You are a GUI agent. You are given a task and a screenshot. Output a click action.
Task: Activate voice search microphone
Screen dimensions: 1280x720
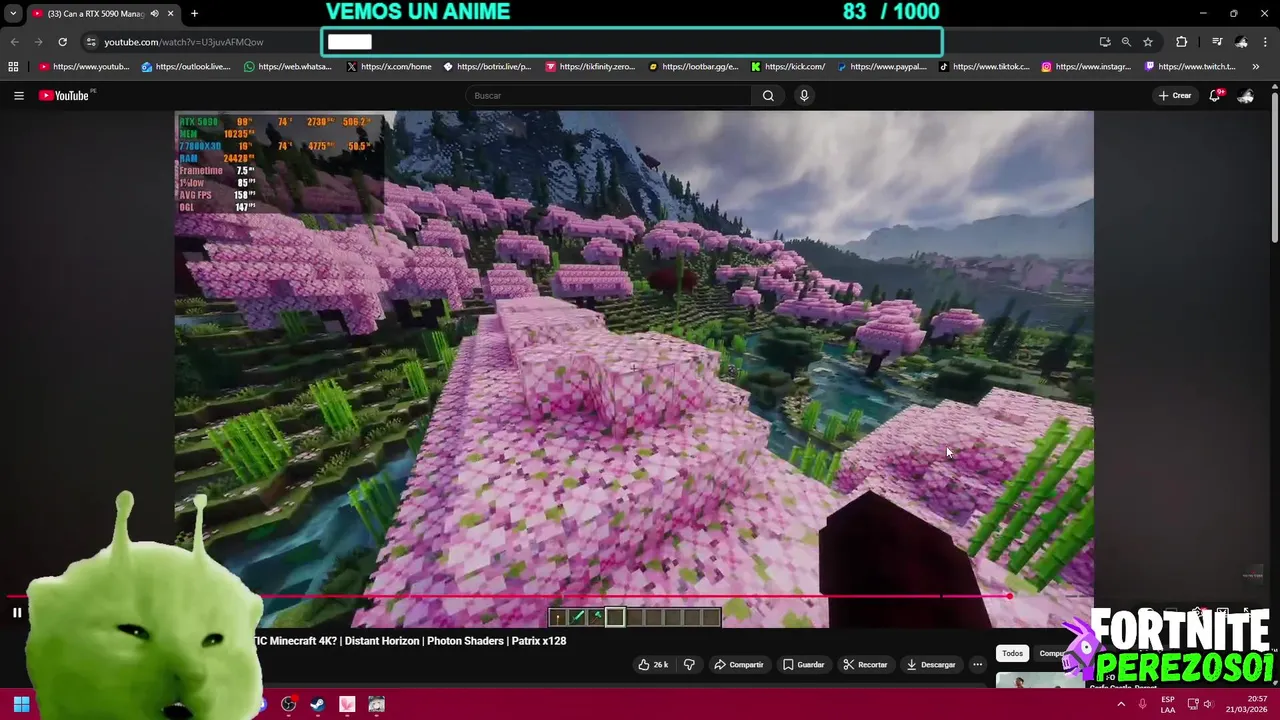[x=804, y=95]
